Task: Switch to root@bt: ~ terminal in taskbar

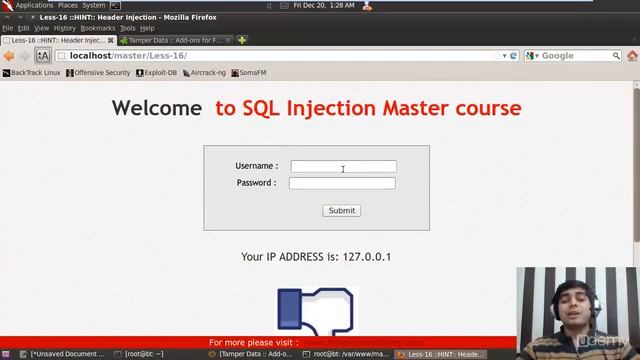Action: coord(139,354)
